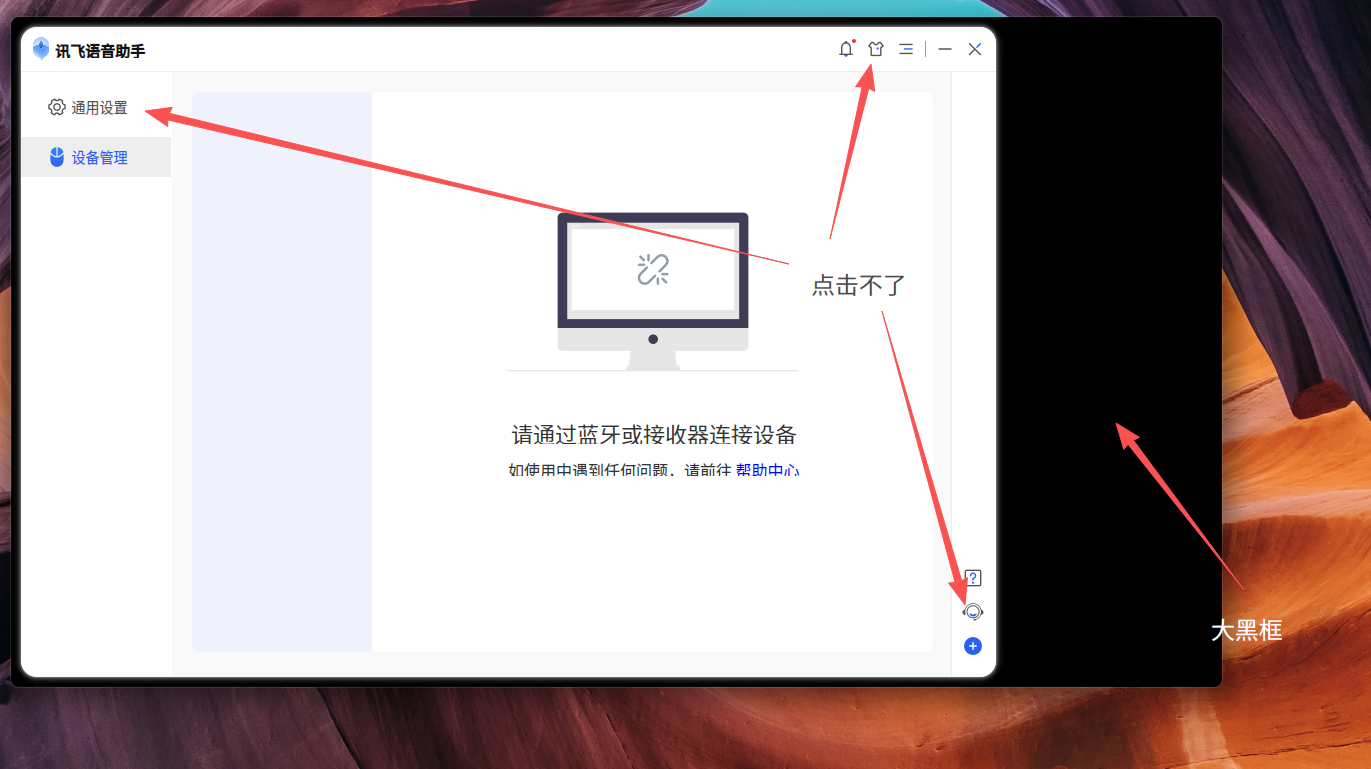Click the question mark help icon
Viewport: 1371px width, 769px height.
973,578
